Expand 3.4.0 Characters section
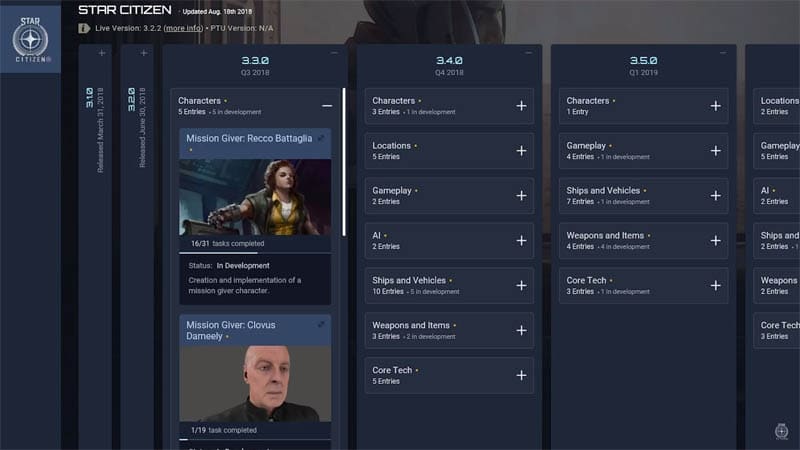This screenshot has height=450, width=800. (521, 106)
